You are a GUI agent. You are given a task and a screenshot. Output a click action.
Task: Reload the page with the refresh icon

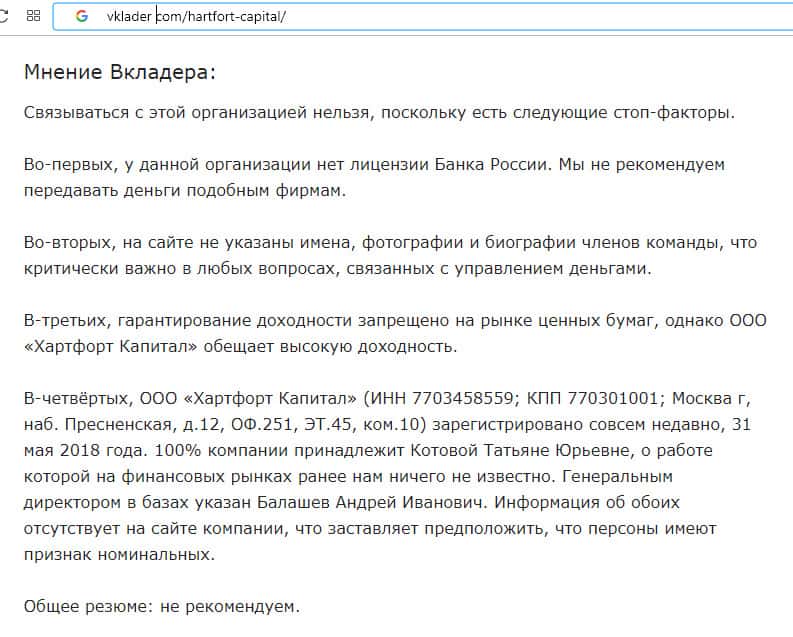pyautogui.click(x=3, y=16)
